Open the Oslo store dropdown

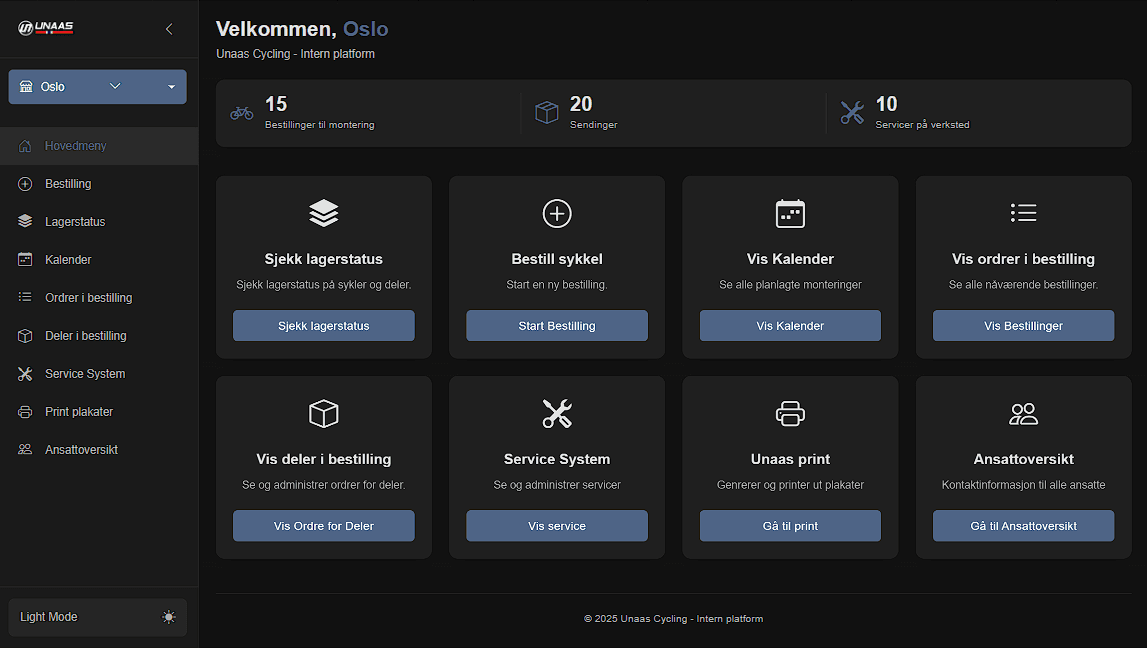97,86
